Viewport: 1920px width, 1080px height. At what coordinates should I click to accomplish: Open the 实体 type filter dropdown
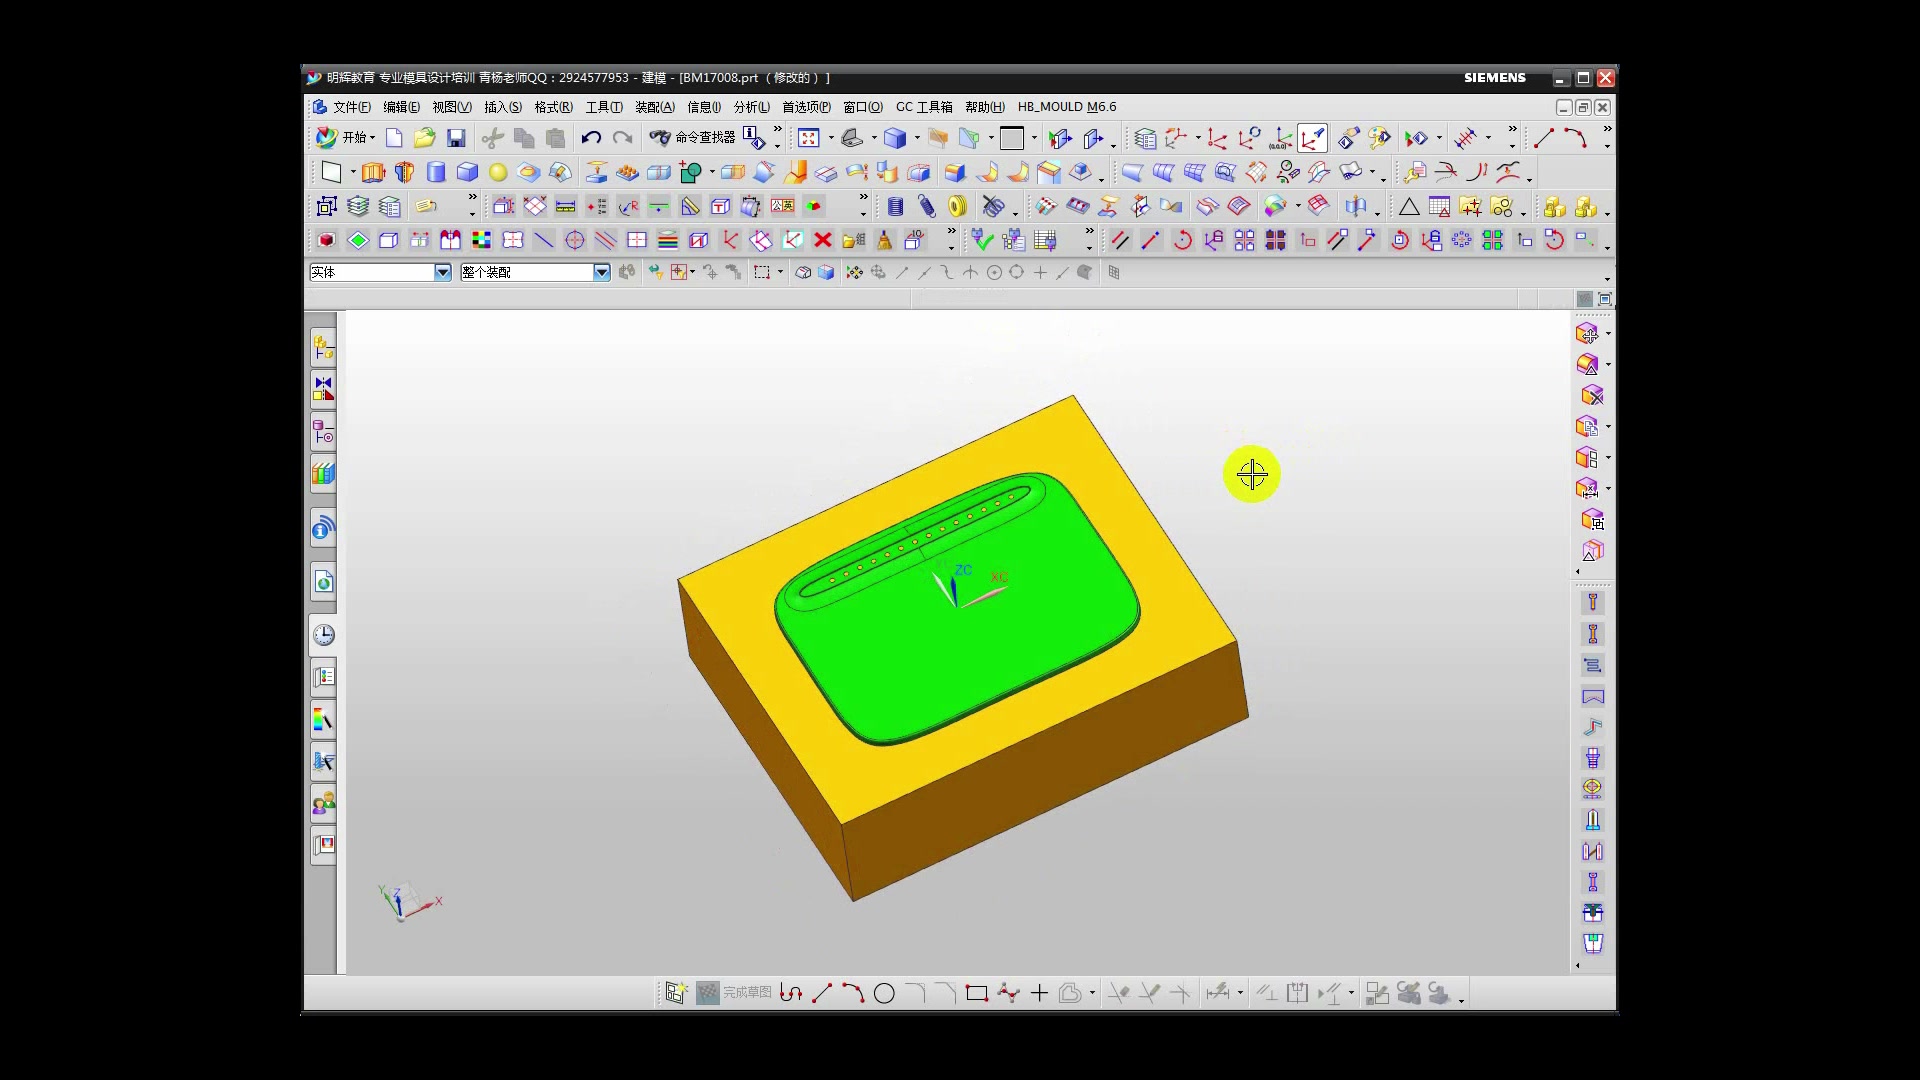442,272
